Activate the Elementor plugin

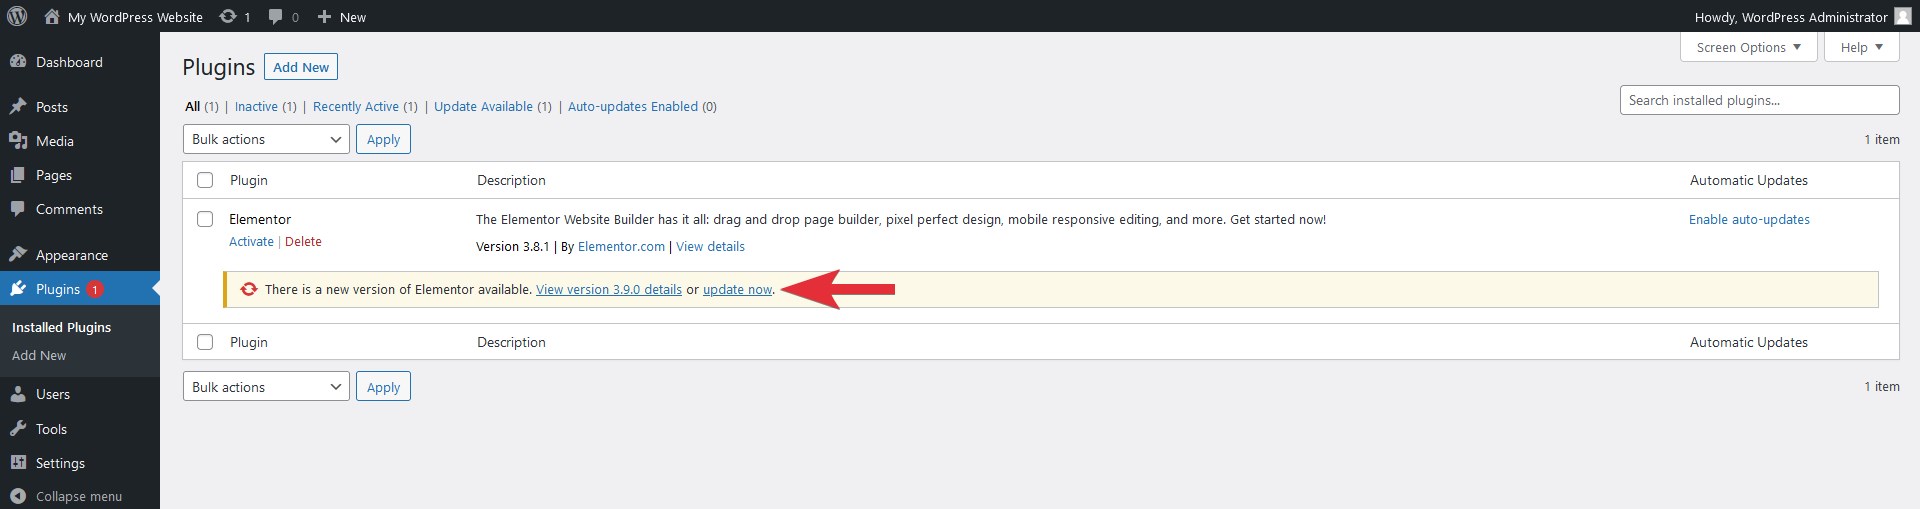point(251,241)
